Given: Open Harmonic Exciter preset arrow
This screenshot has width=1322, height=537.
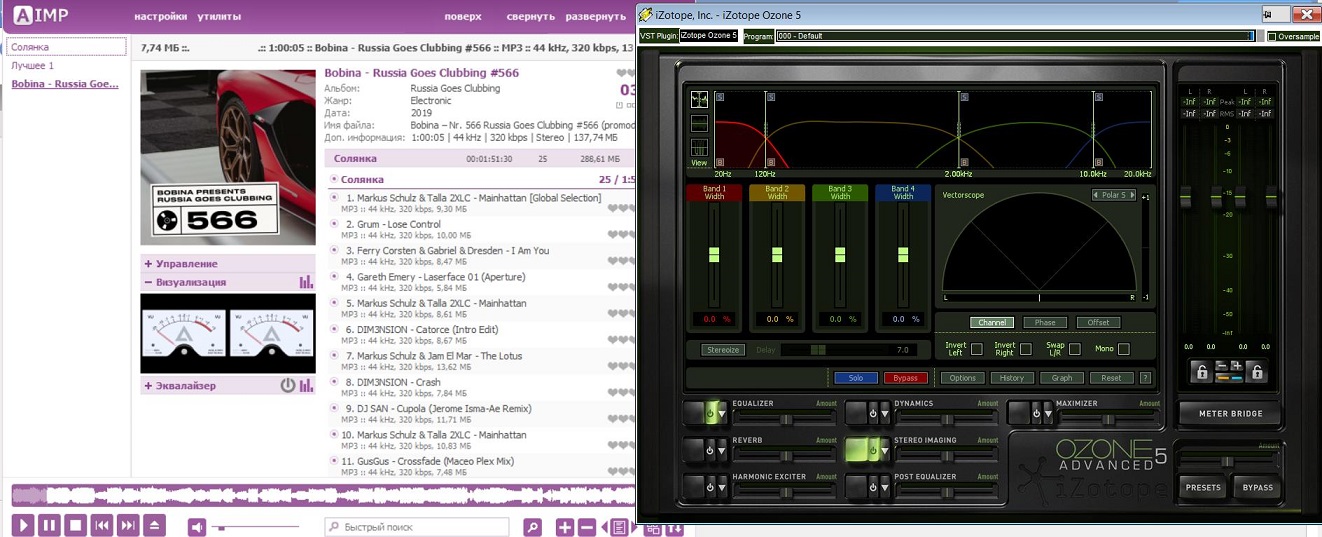Looking at the screenshot, I should click(x=723, y=487).
